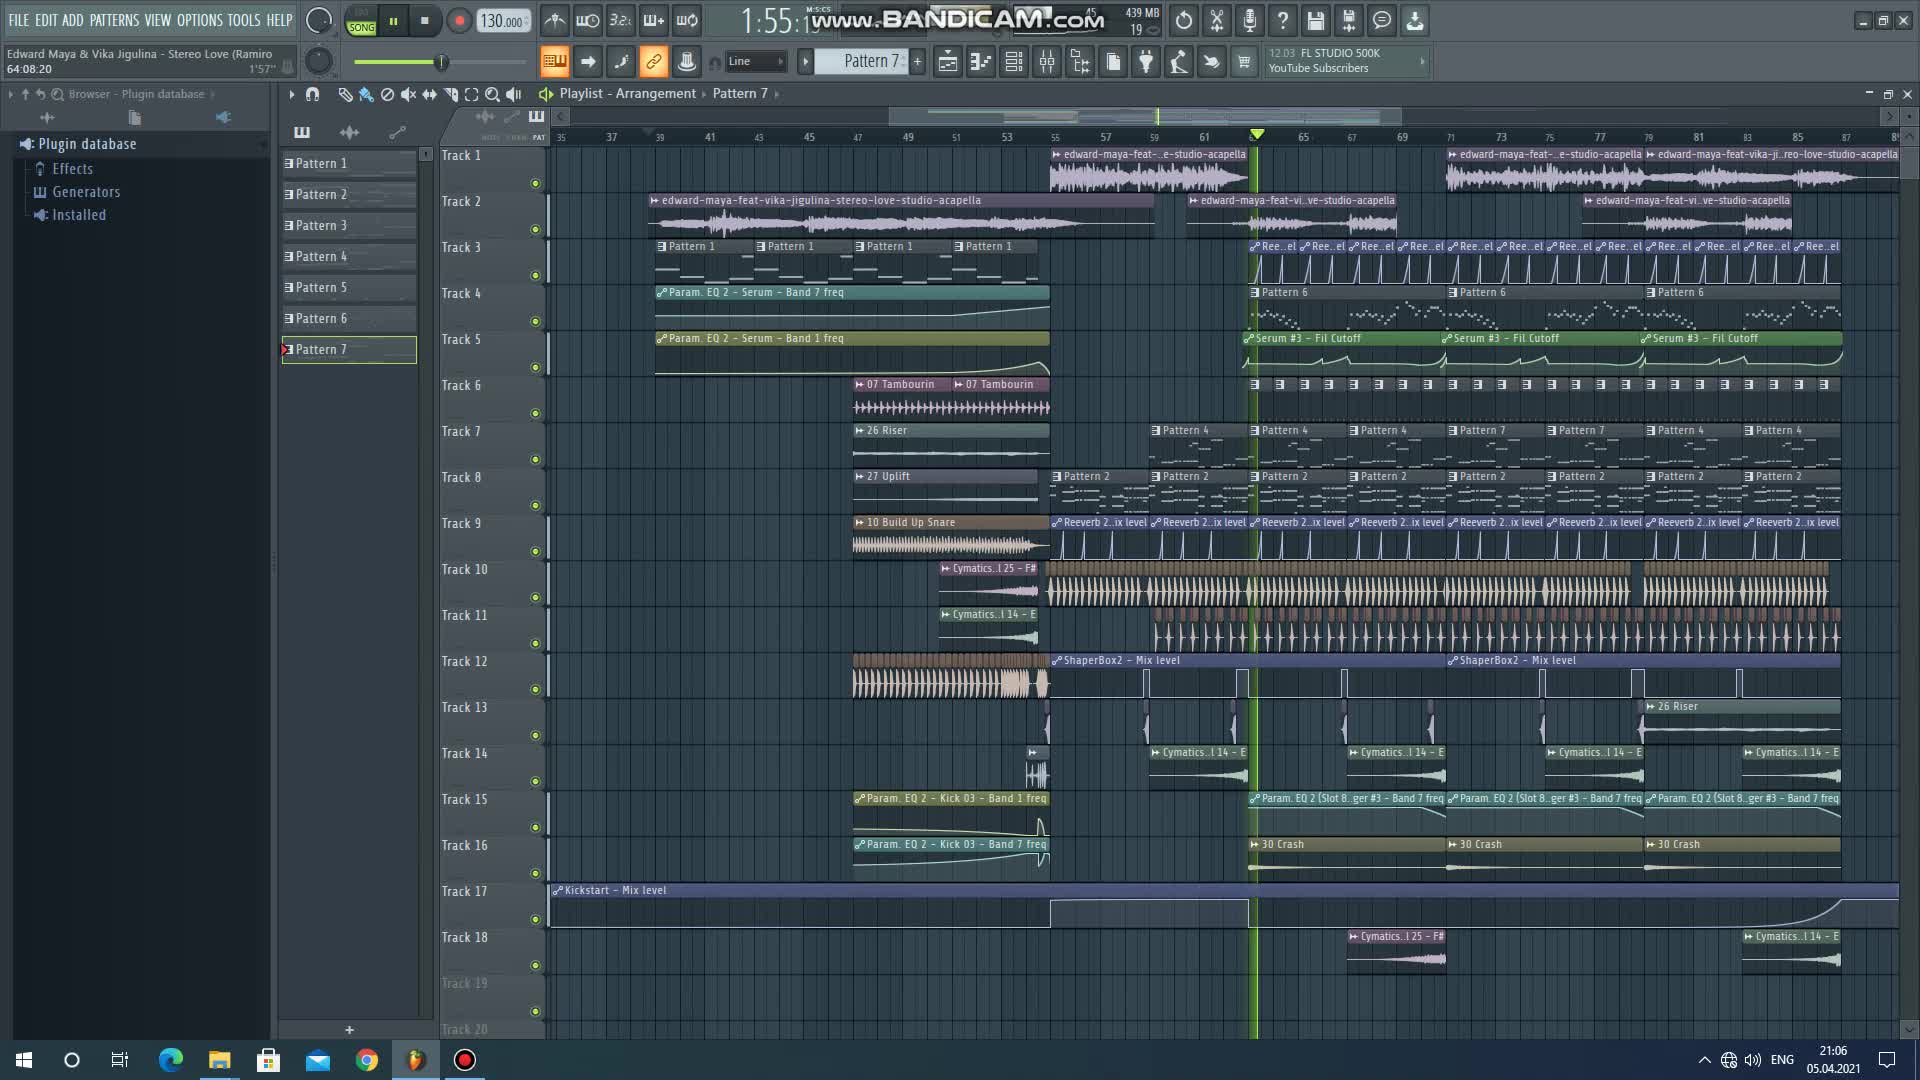Open the Mixer window icon

[1046, 62]
